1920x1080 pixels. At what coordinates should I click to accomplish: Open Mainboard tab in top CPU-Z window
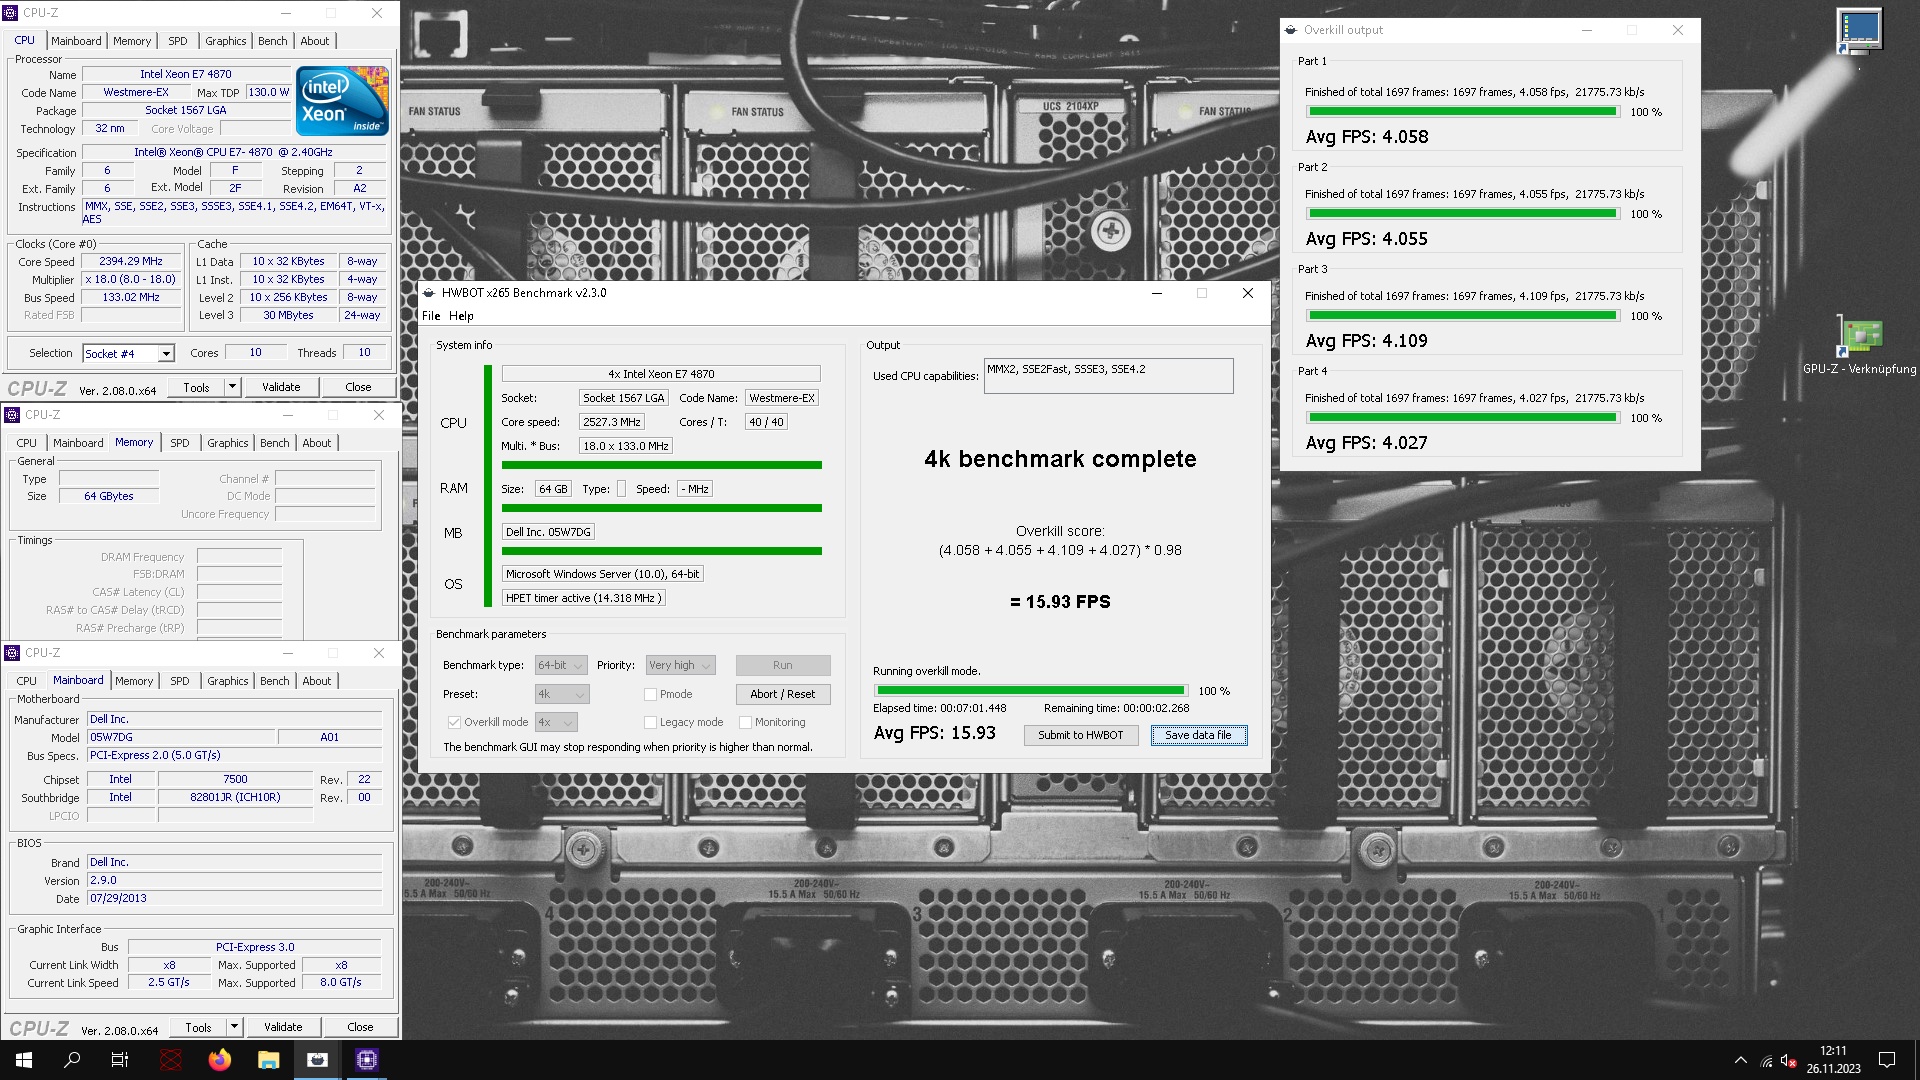pos(76,41)
